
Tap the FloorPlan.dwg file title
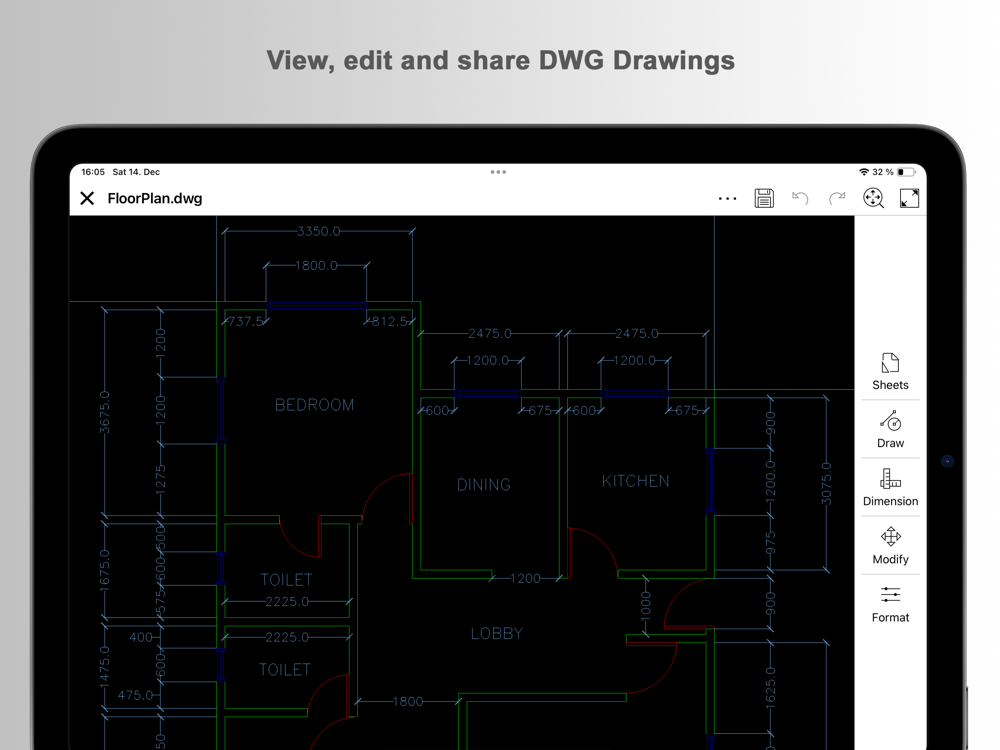pyautogui.click(x=155, y=198)
